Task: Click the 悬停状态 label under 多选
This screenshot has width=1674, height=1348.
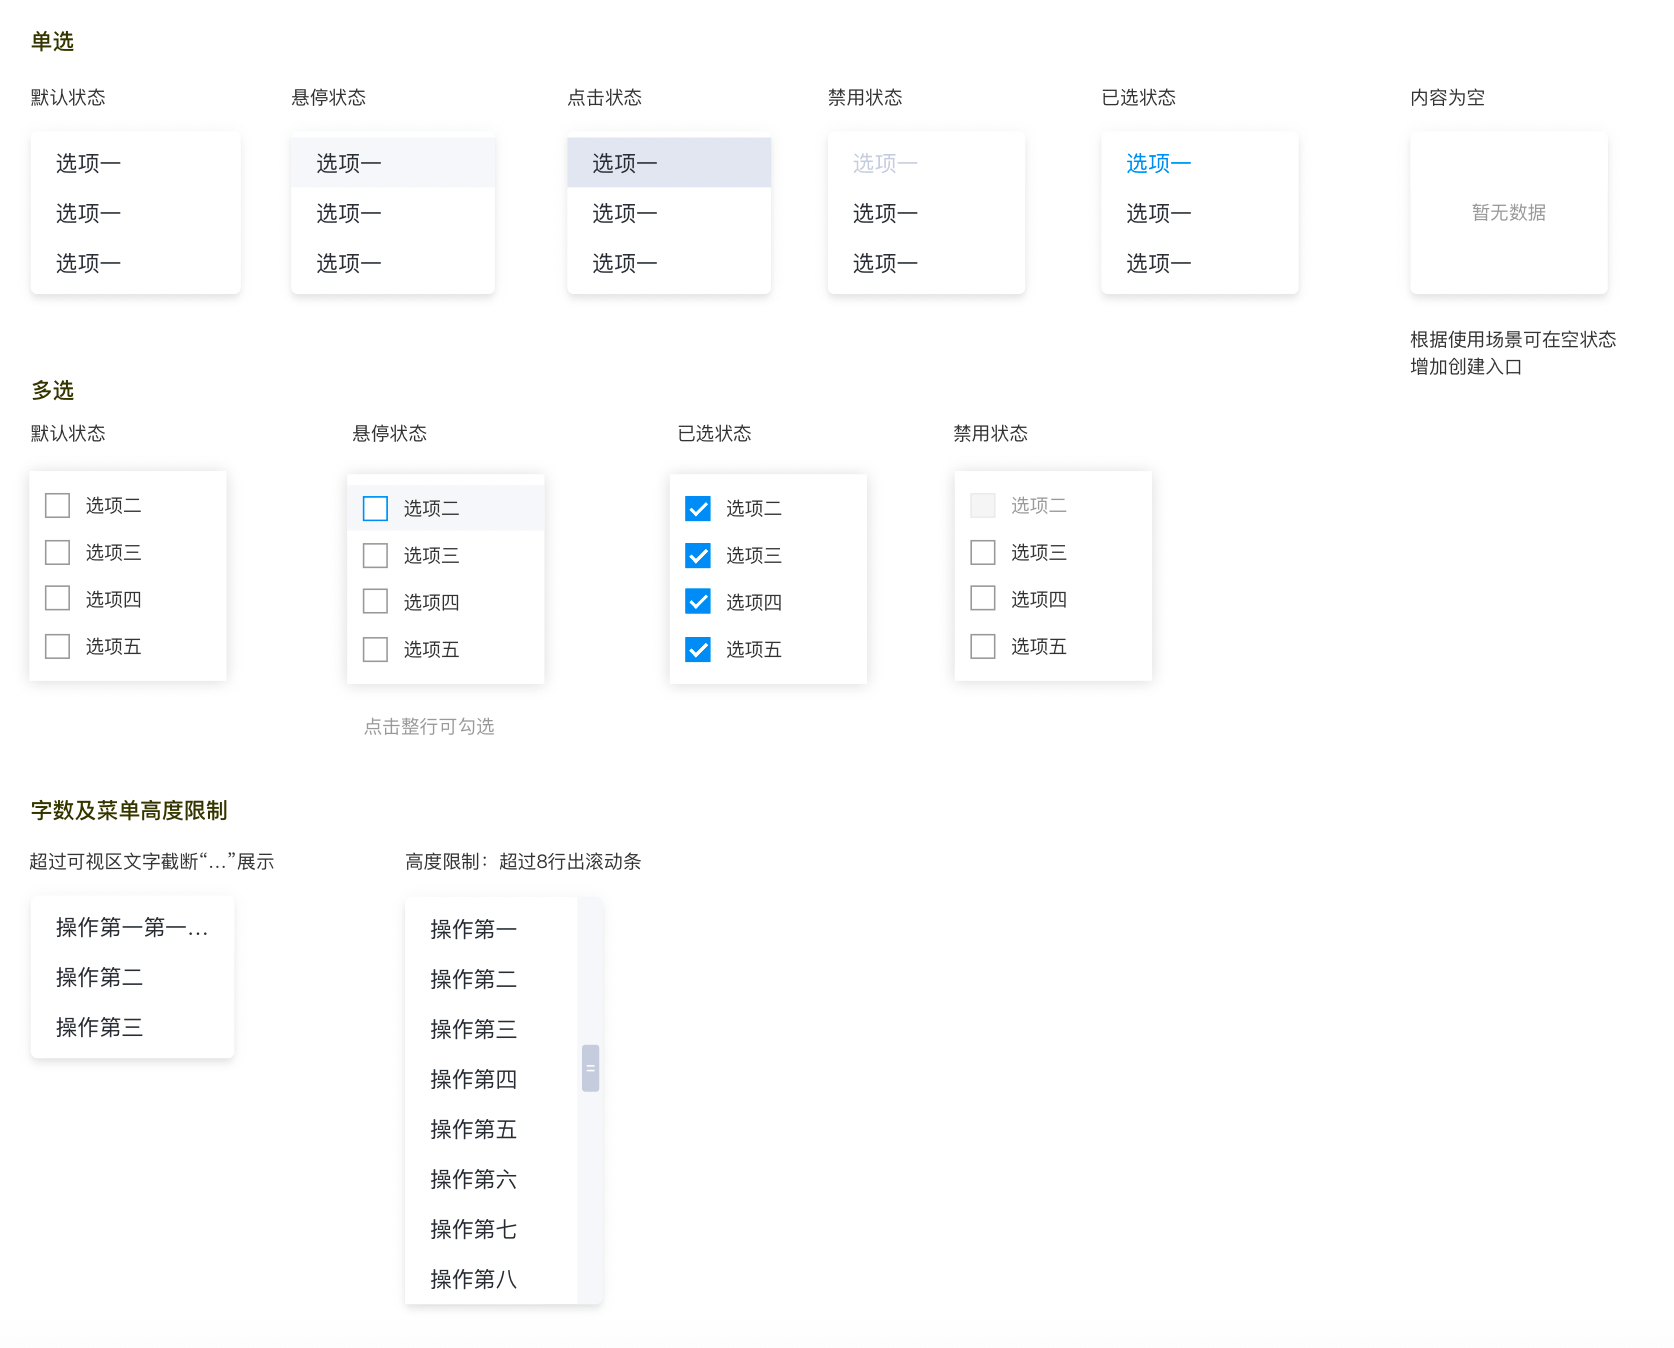Action: click(x=389, y=433)
